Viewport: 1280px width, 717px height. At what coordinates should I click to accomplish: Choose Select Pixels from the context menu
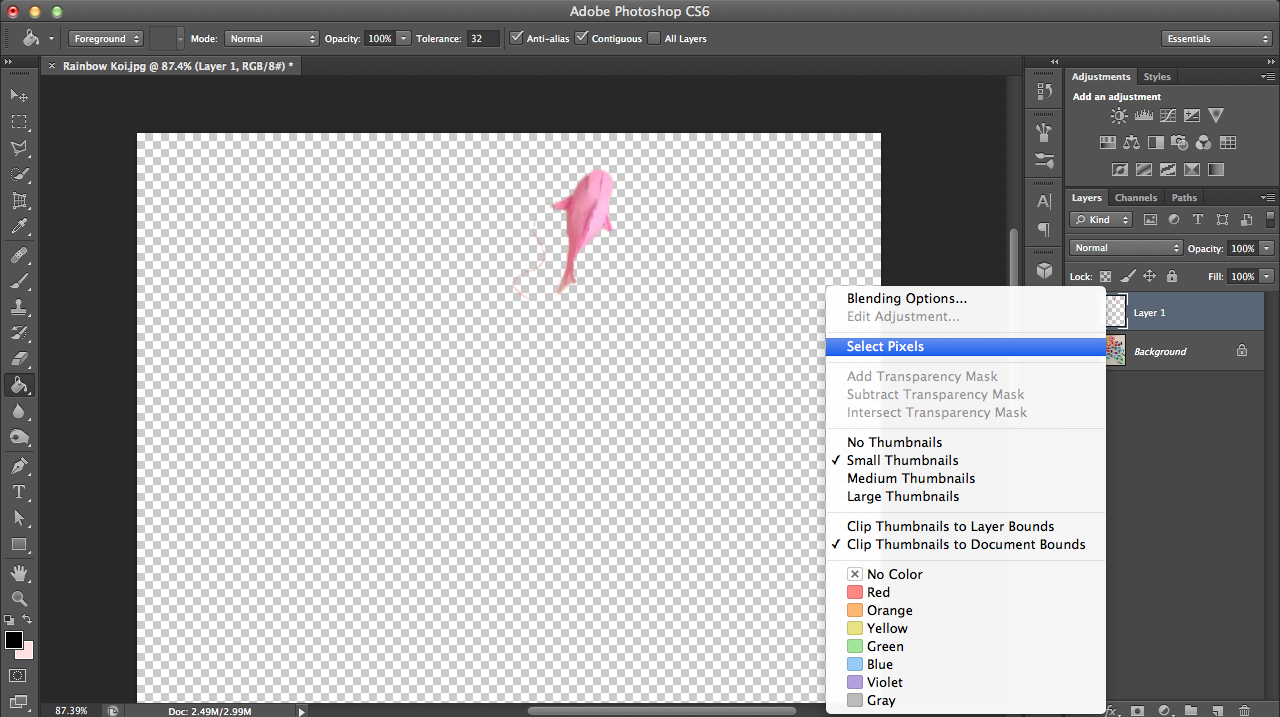(886, 346)
